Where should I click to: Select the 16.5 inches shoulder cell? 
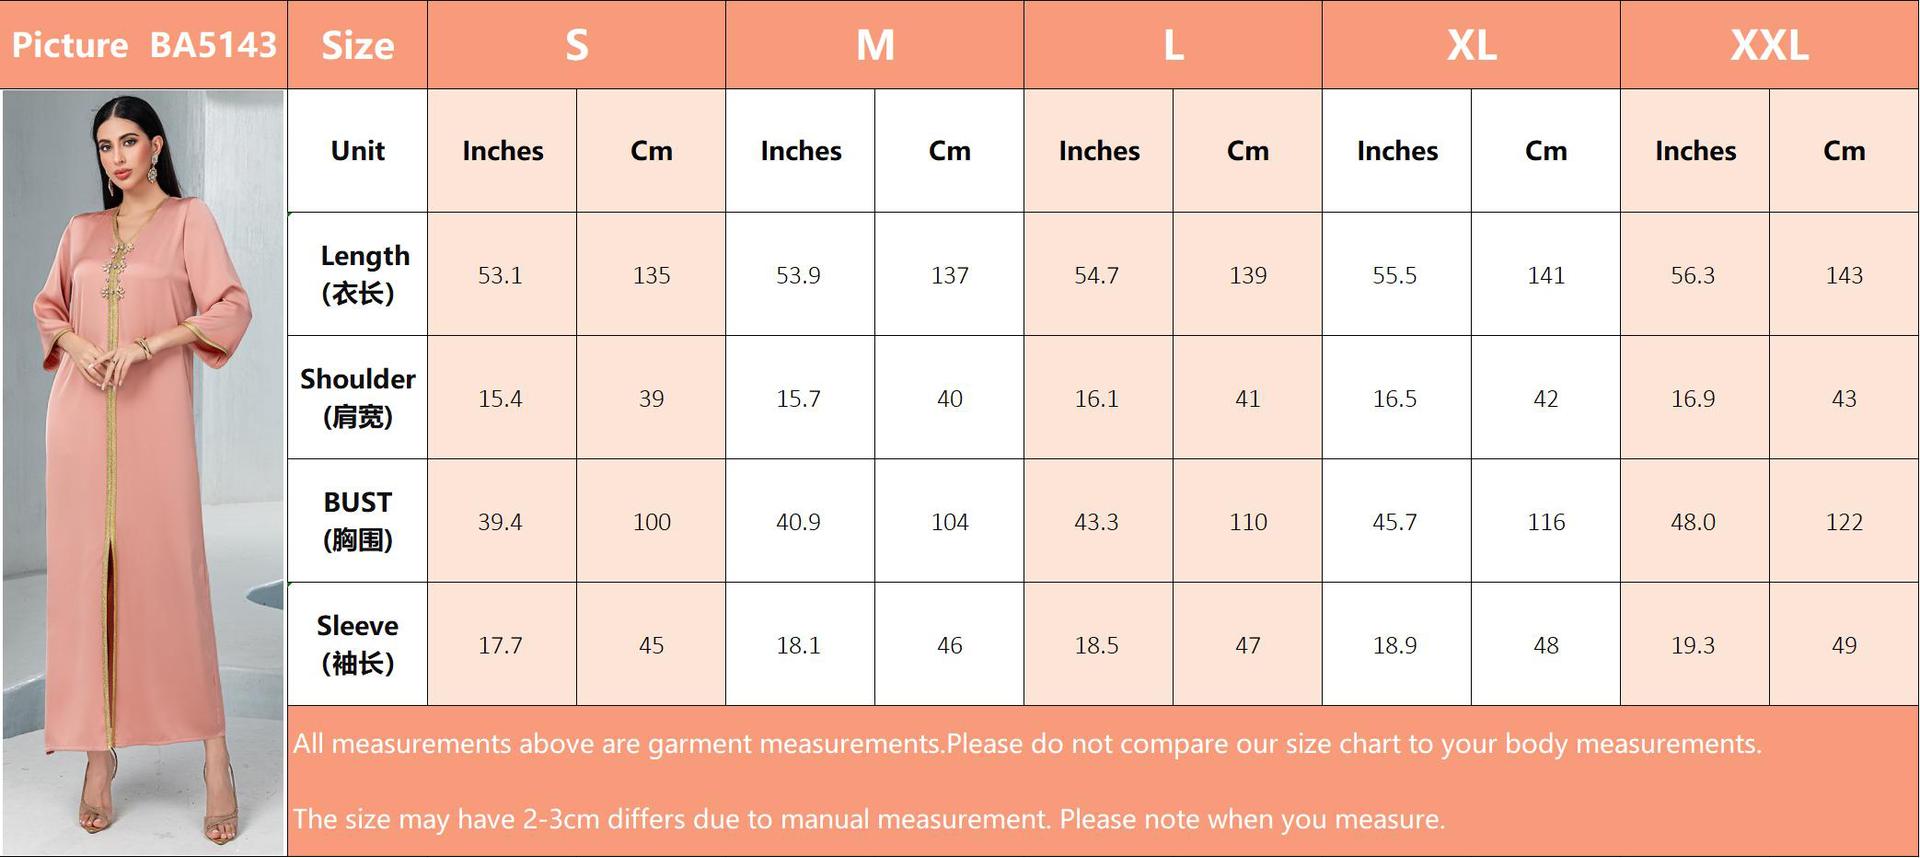click(1394, 399)
